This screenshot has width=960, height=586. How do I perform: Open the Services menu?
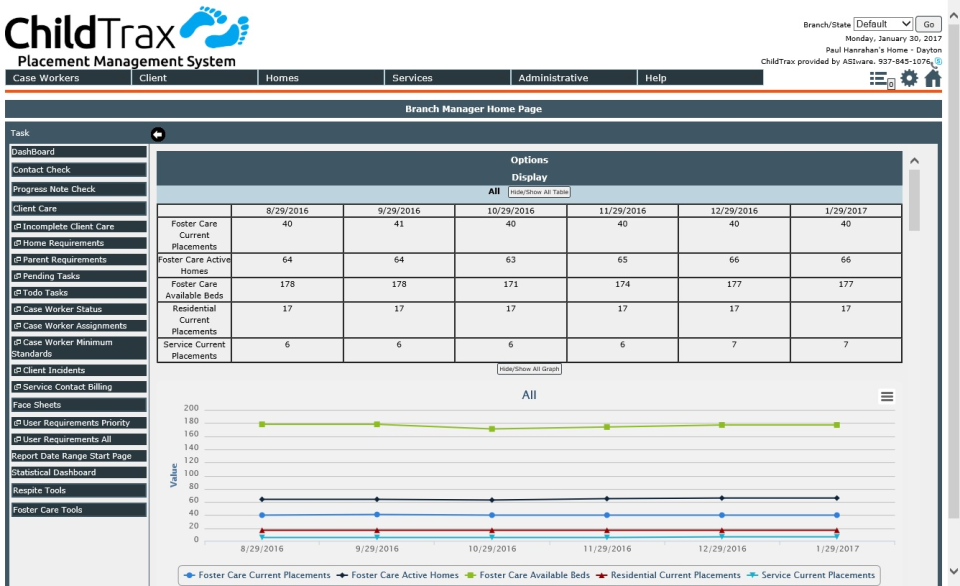(415, 77)
